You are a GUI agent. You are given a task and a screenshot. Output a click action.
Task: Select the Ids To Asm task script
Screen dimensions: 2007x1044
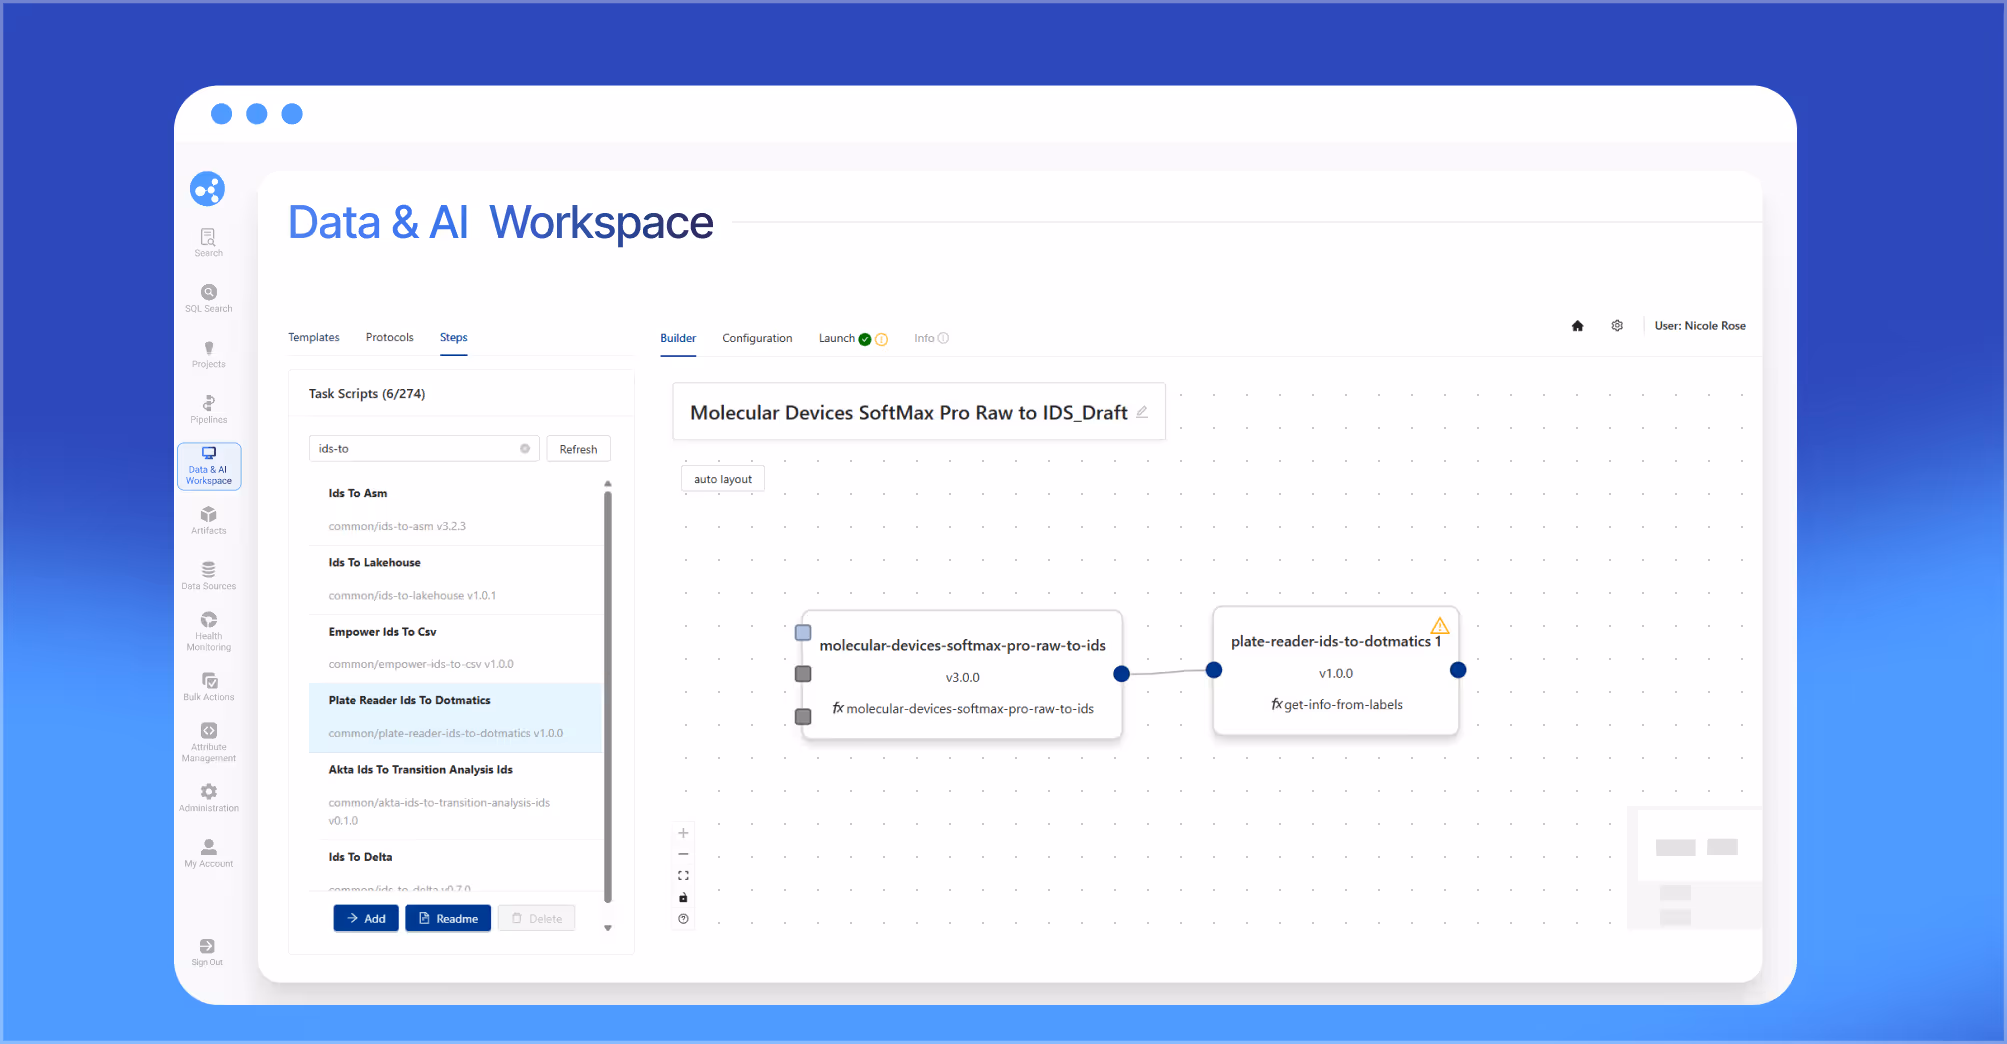point(455,510)
